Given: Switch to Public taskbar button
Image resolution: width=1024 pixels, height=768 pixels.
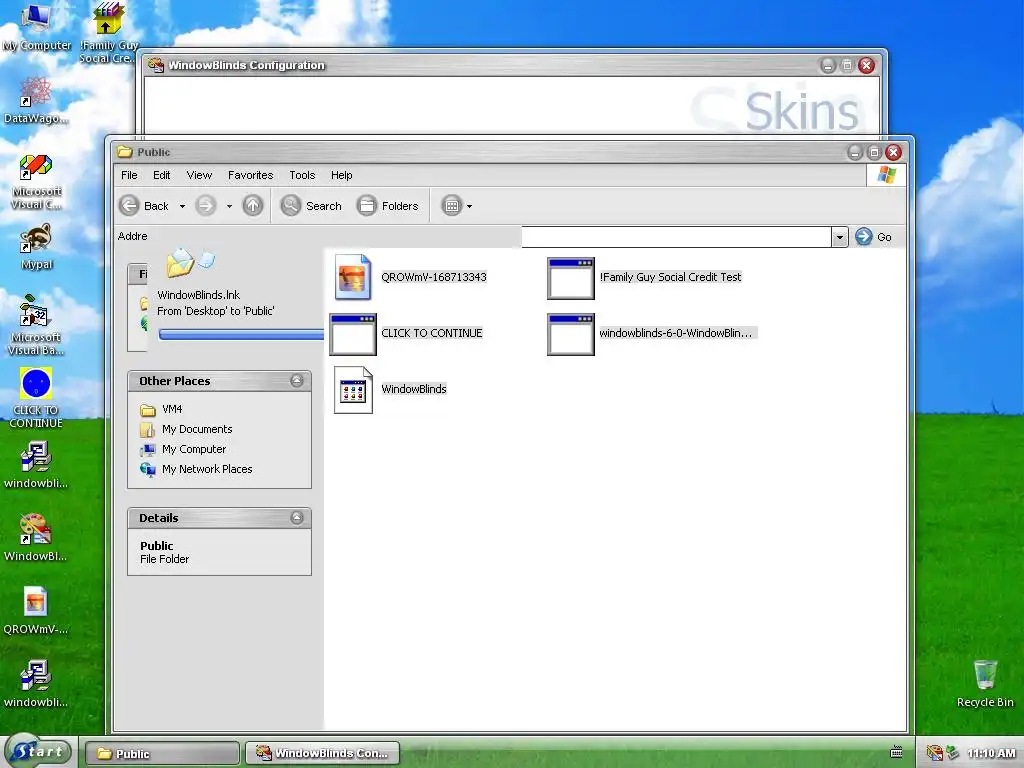Looking at the screenshot, I should tap(162, 753).
